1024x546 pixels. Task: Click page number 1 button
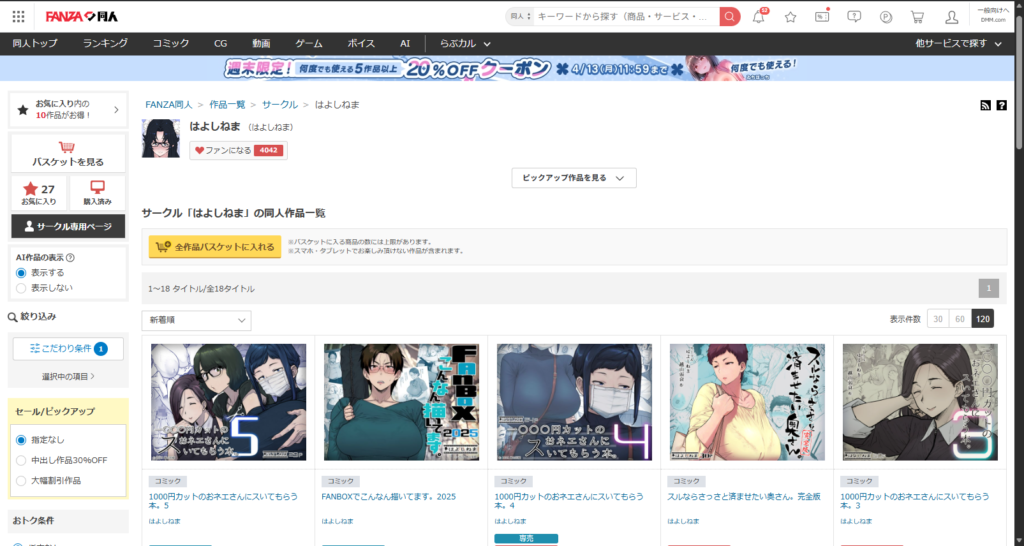click(989, 288)
